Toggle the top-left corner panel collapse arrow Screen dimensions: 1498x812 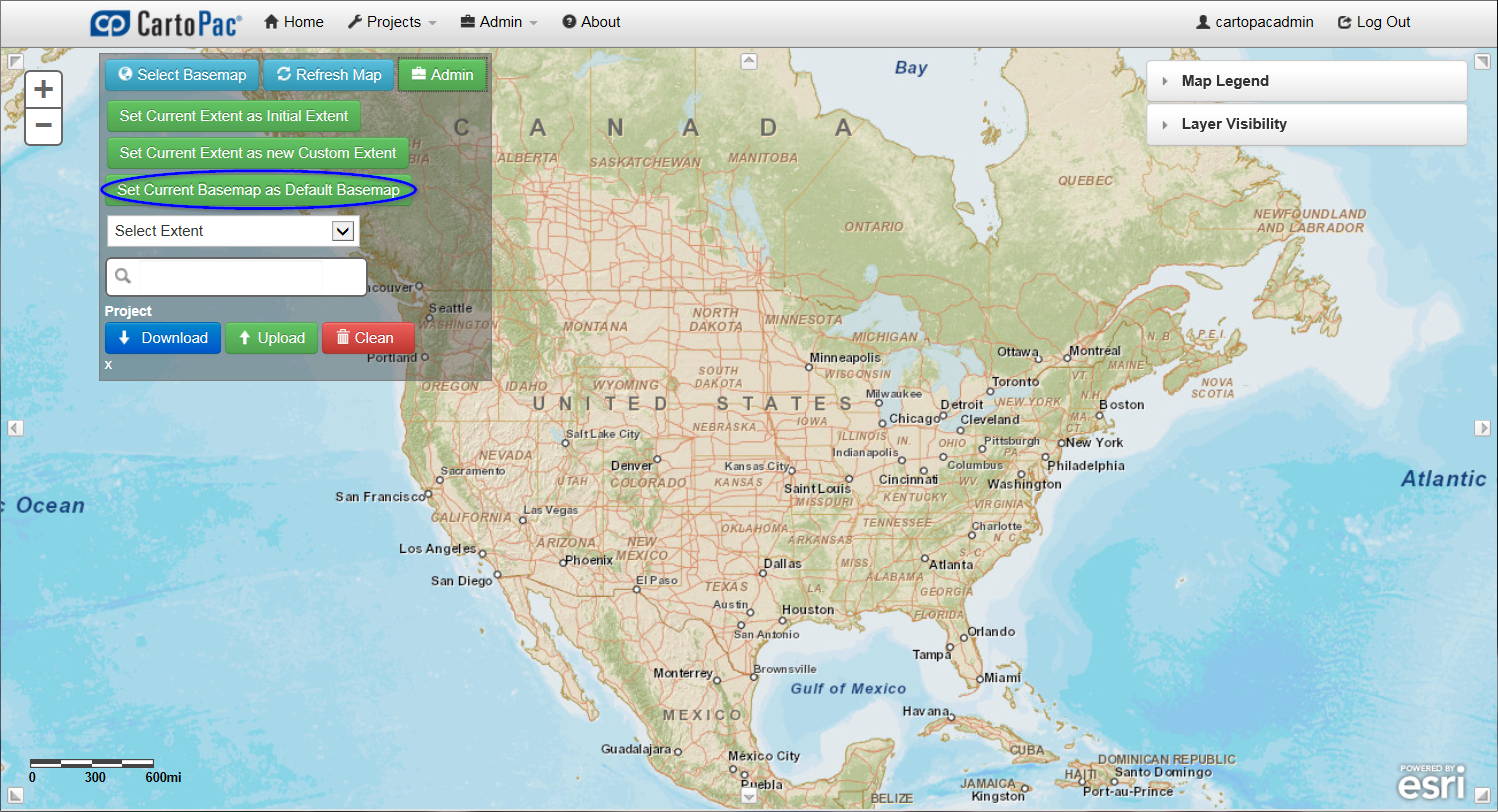[15, 62]
